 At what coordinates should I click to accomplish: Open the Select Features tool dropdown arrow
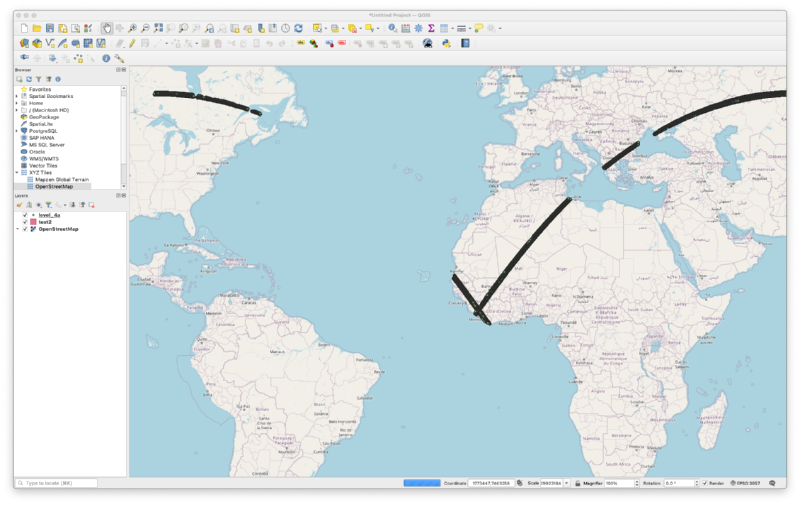326,29
